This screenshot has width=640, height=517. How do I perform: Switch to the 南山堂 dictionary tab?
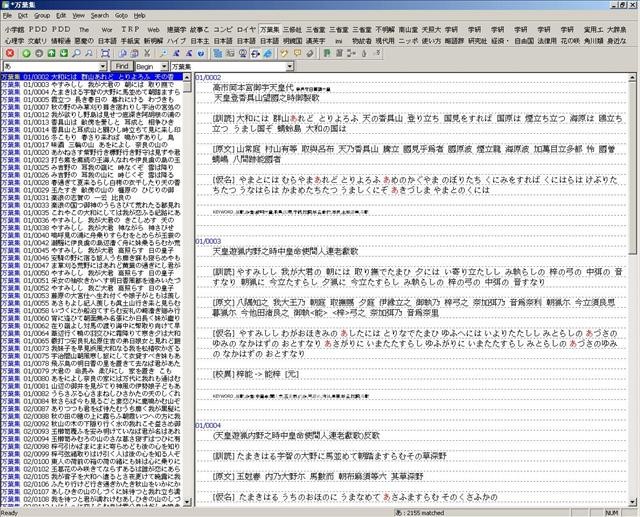(408, 30)
